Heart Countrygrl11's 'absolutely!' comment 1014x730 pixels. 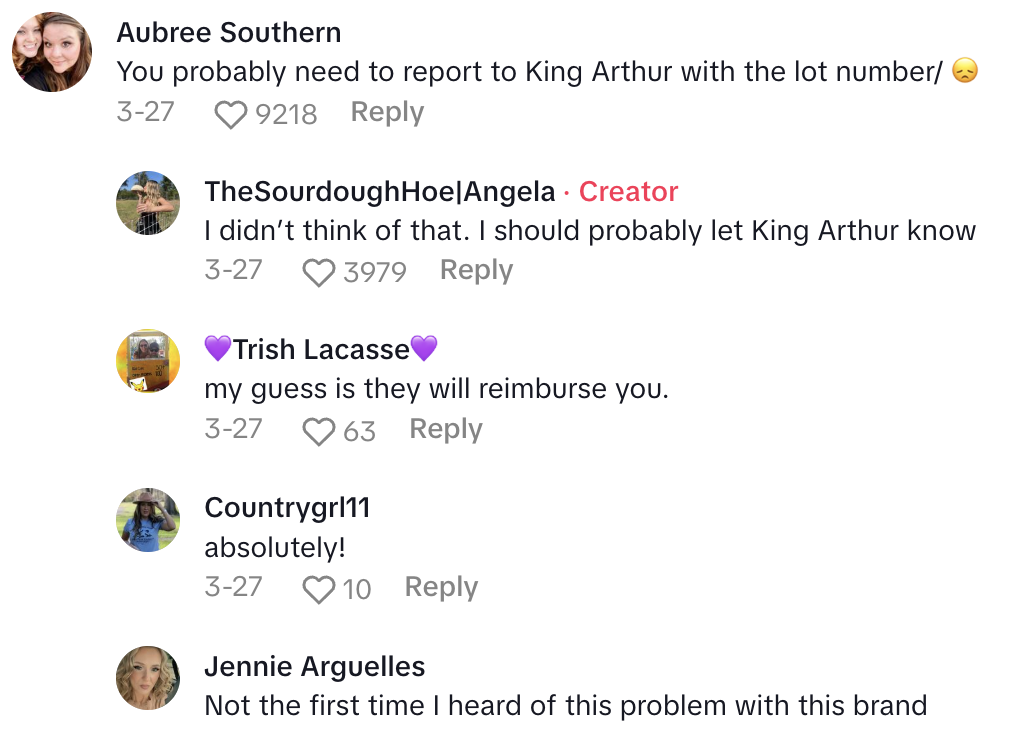[319, 590]
